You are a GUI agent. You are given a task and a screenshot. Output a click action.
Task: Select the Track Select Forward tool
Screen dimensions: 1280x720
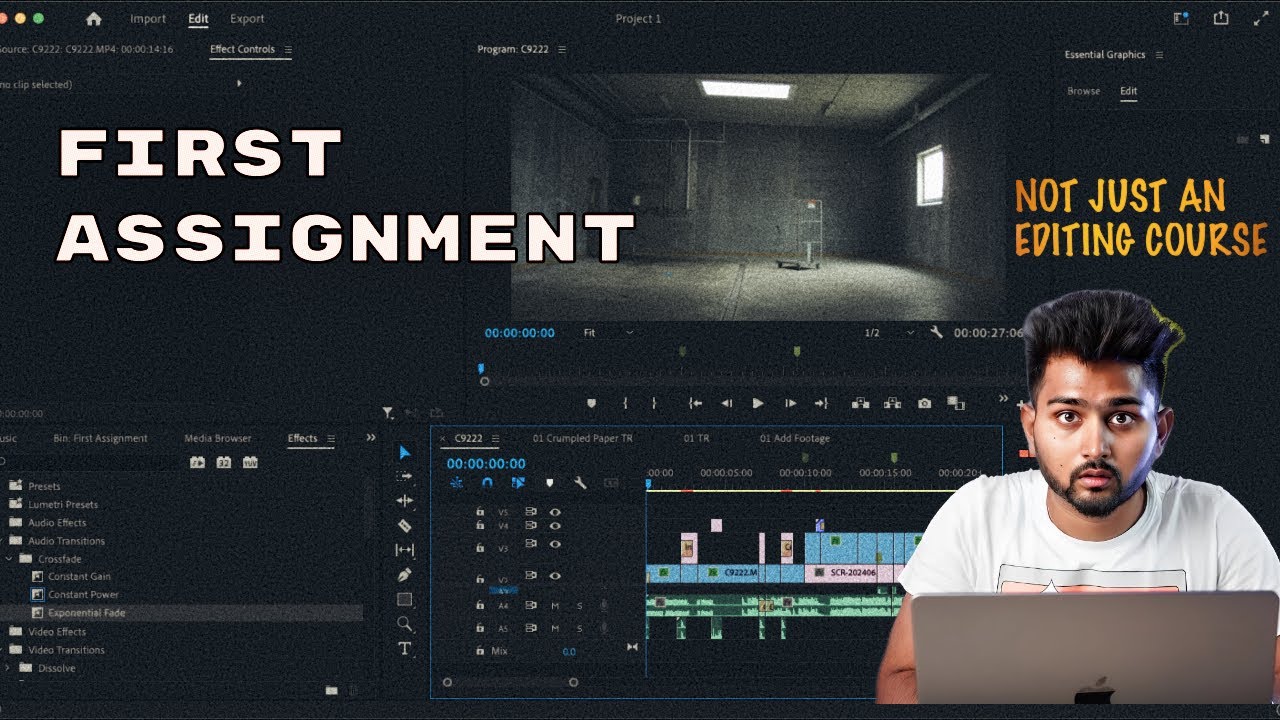(404, 477)
